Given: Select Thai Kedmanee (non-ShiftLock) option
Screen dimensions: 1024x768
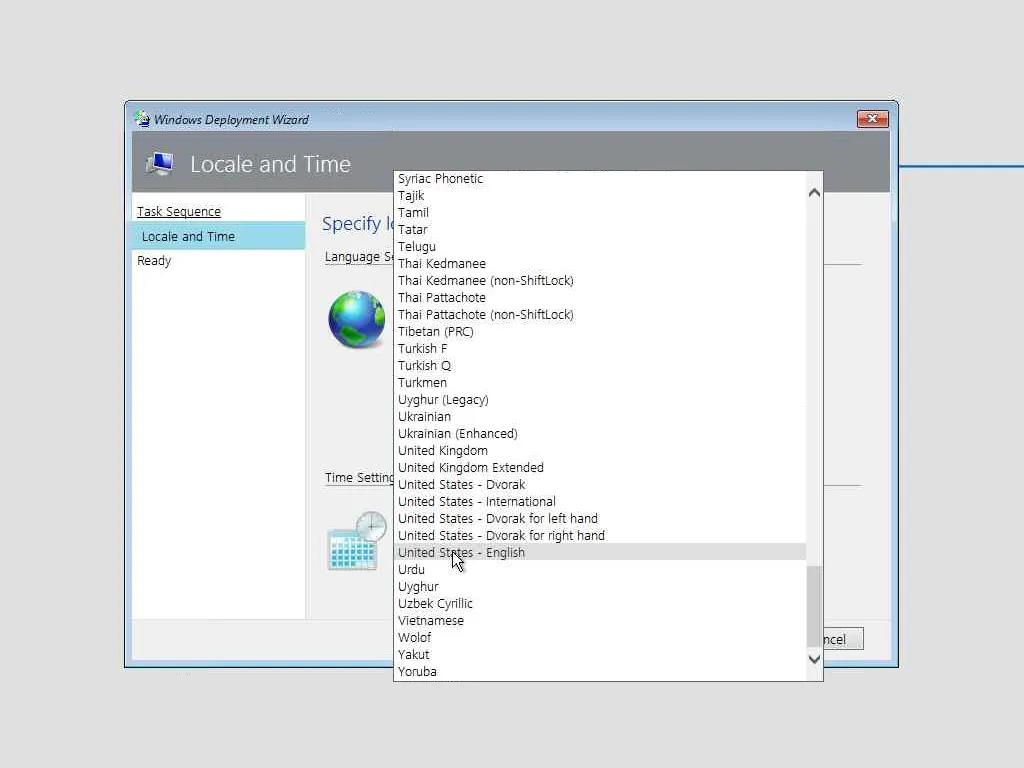Looking at the screenshot, I should 600,281.
